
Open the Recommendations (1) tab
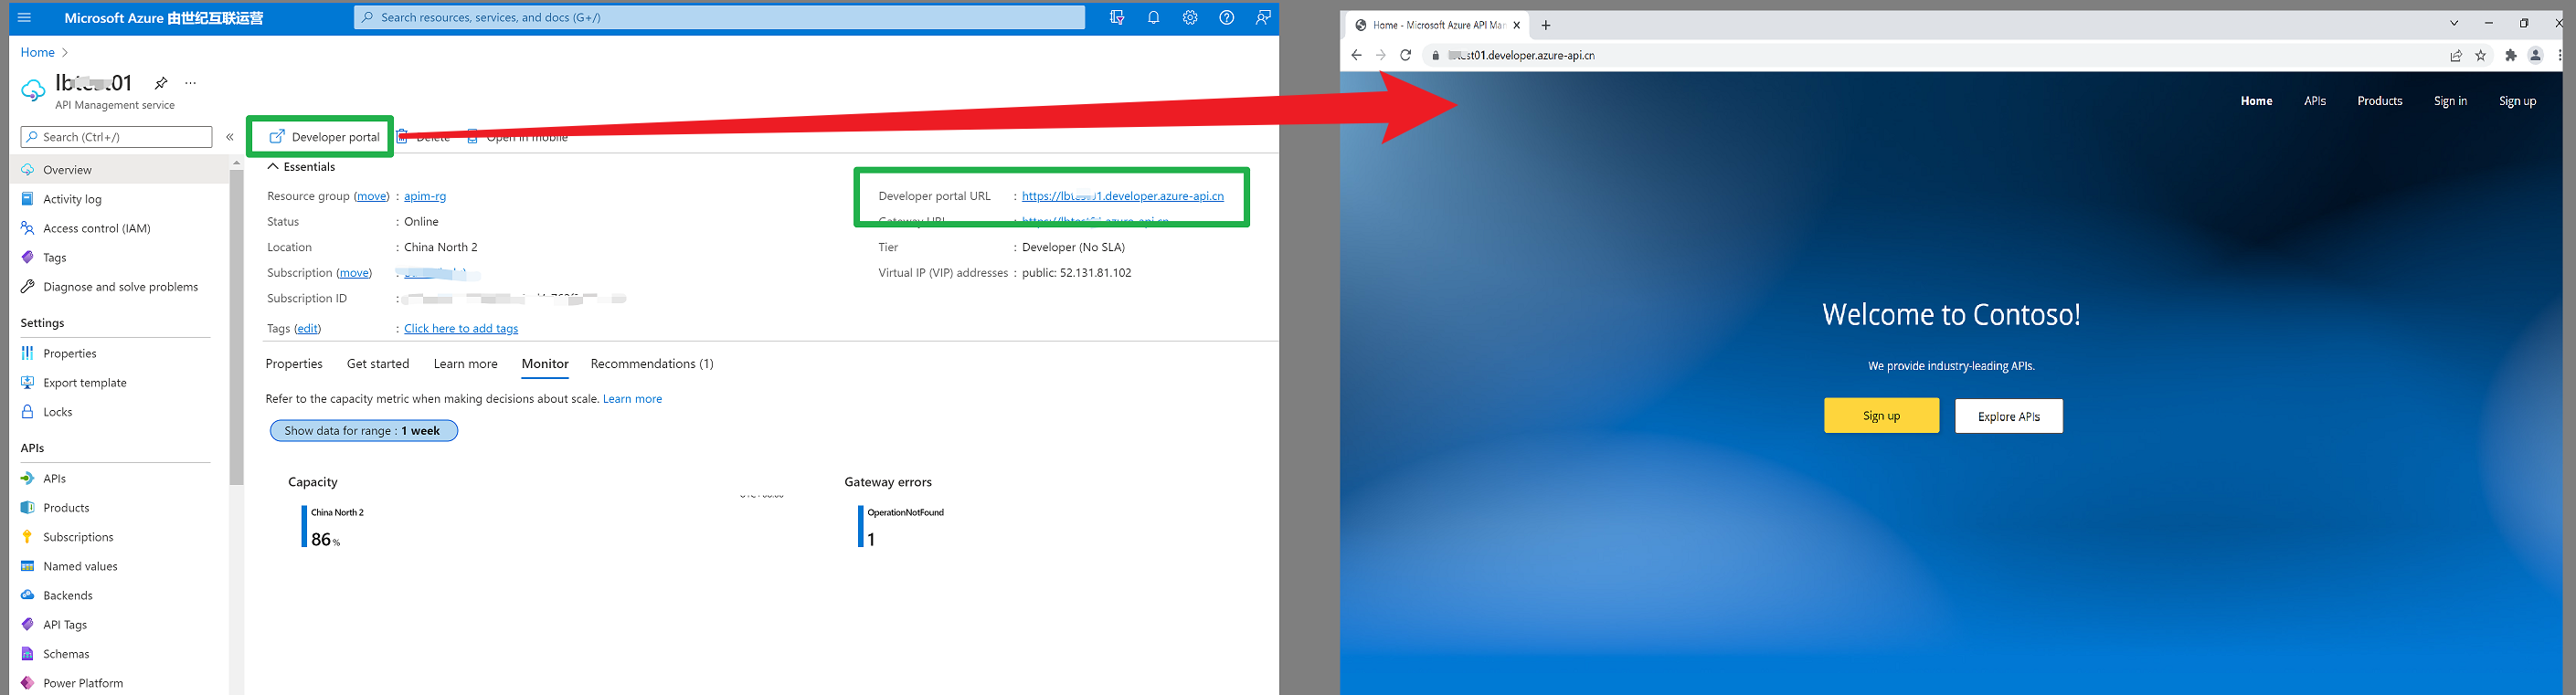pos(652,364)
